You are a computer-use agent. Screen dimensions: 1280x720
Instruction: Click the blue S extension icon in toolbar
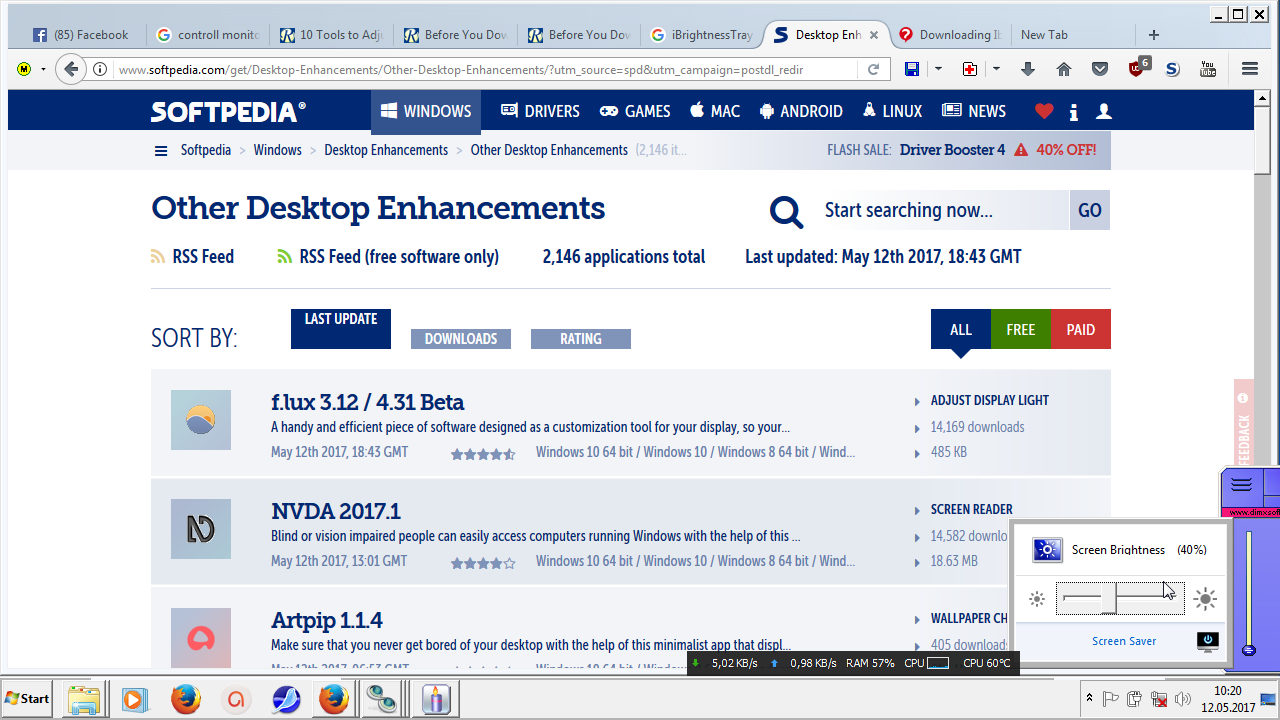tap(1173, 69)
